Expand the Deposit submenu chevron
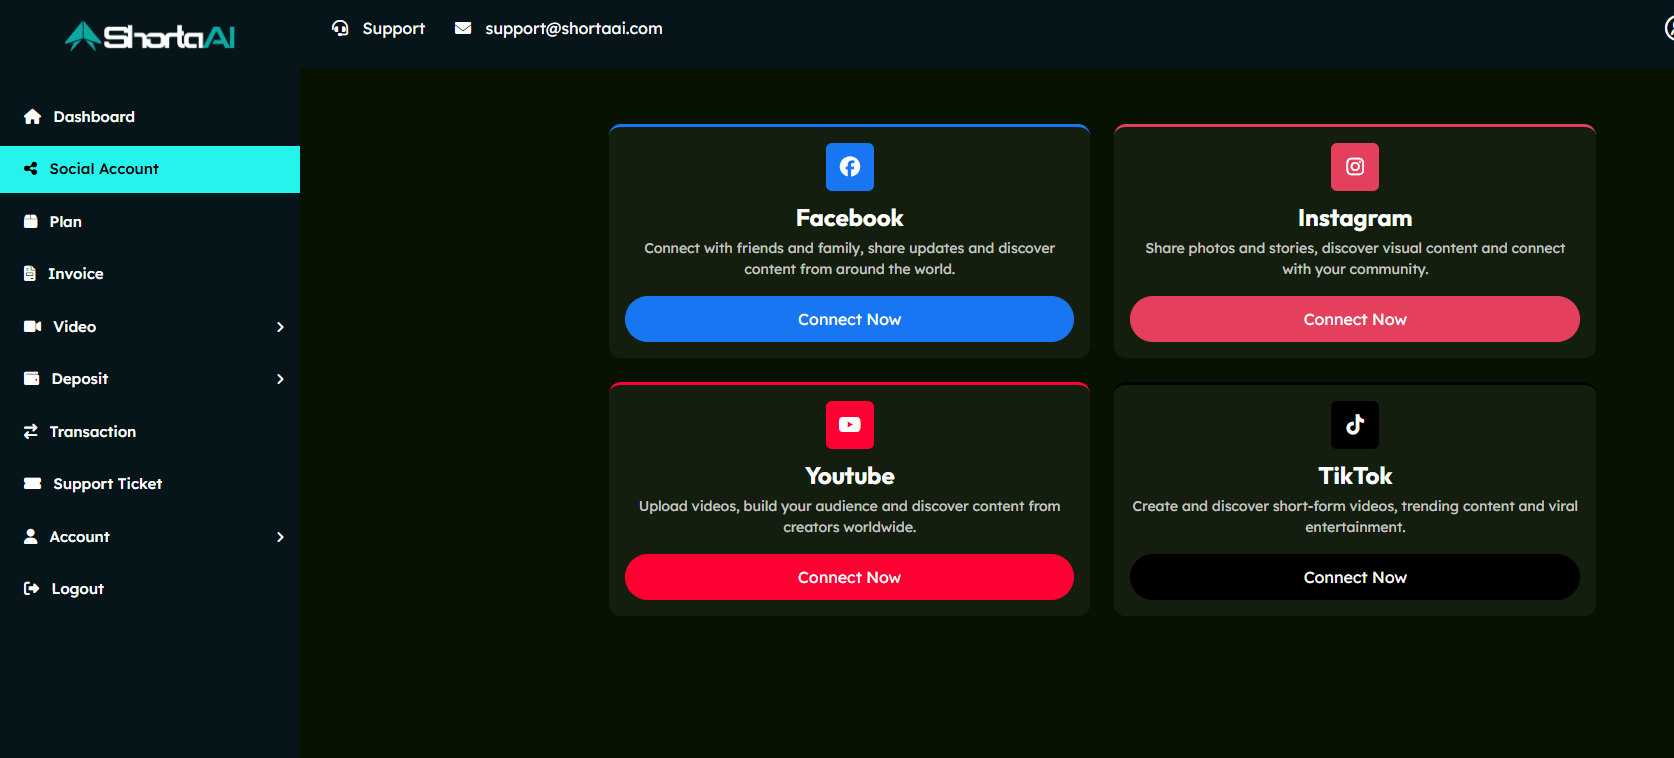Viewport: 1674px width, 758px height. coord(280,379)
